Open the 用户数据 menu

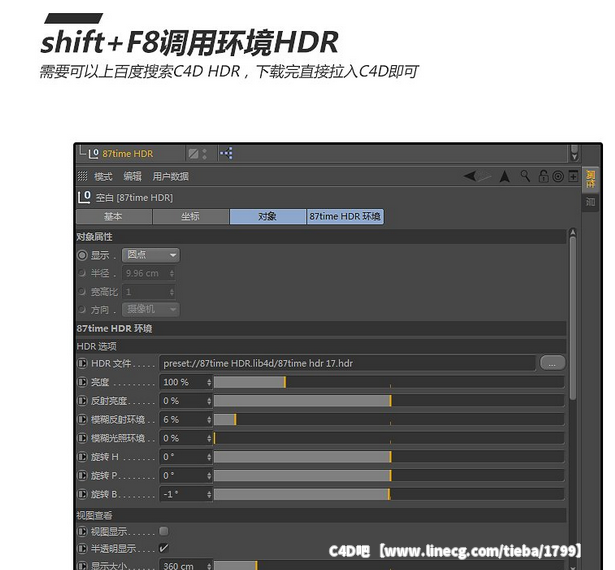pos(170,177)
